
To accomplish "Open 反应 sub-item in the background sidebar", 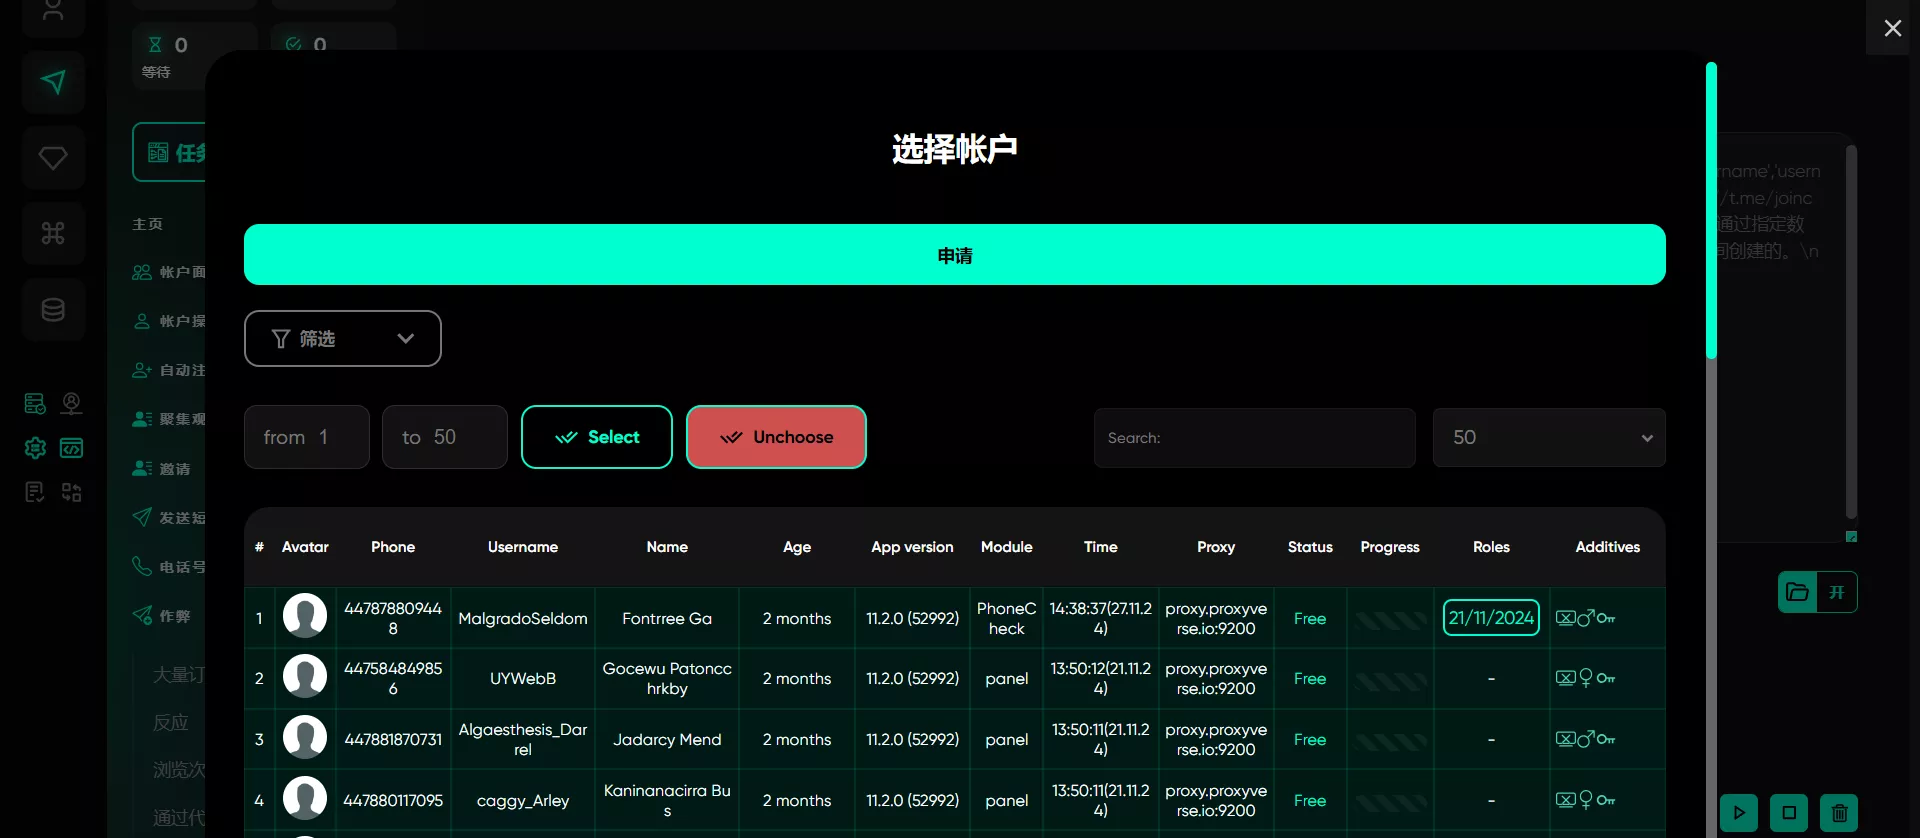I will (x=171, y=722).
